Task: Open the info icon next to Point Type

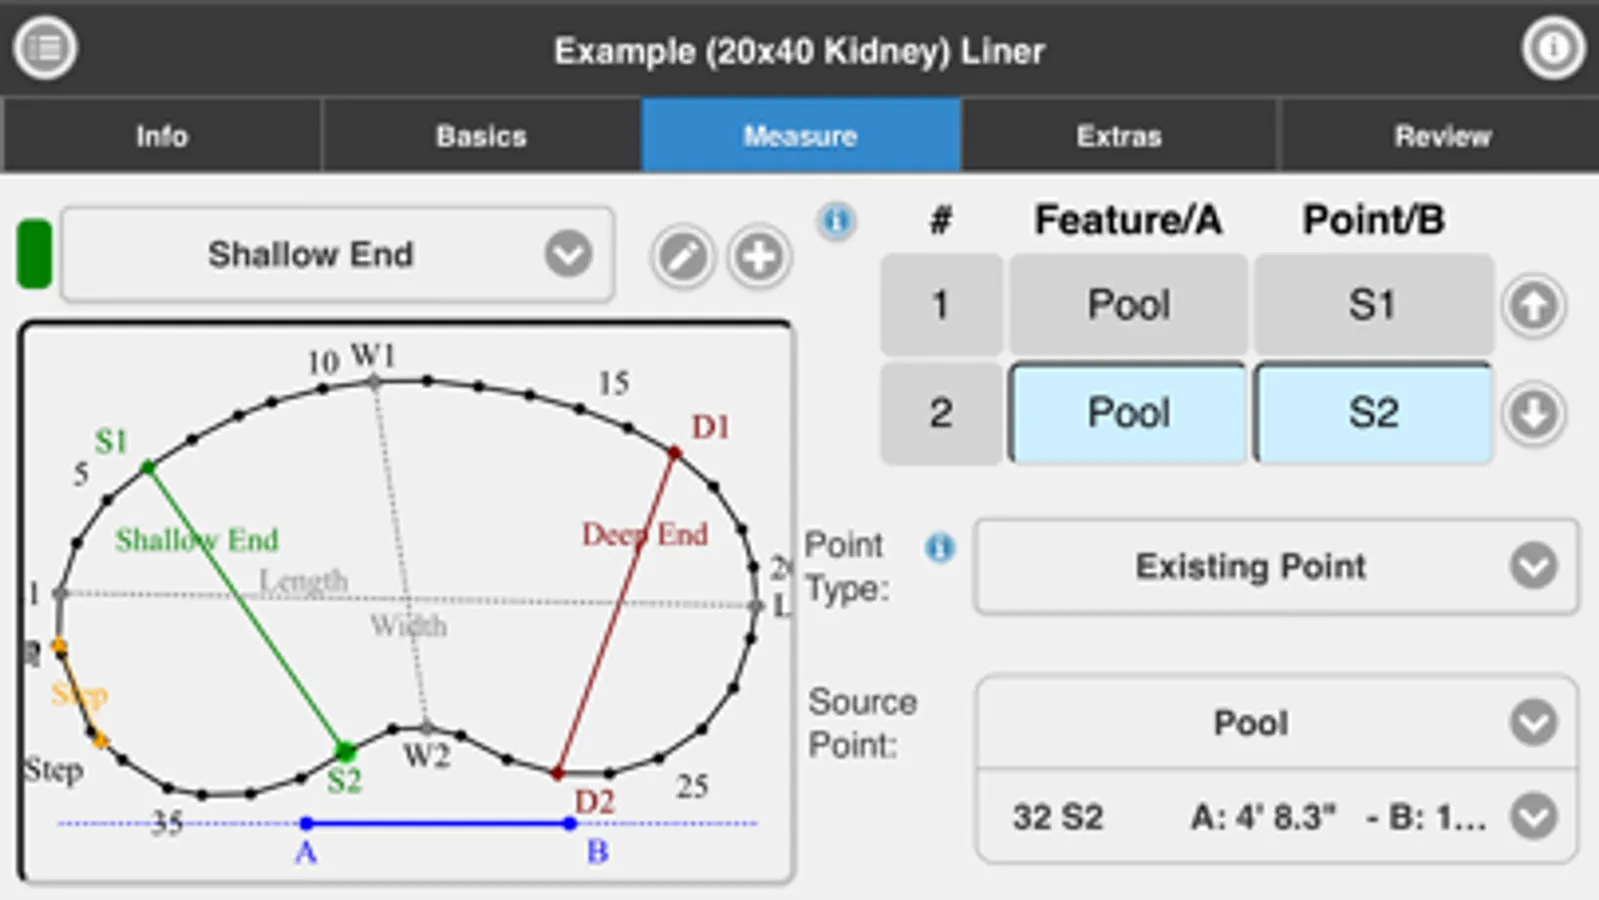Action: coord(939,547)
